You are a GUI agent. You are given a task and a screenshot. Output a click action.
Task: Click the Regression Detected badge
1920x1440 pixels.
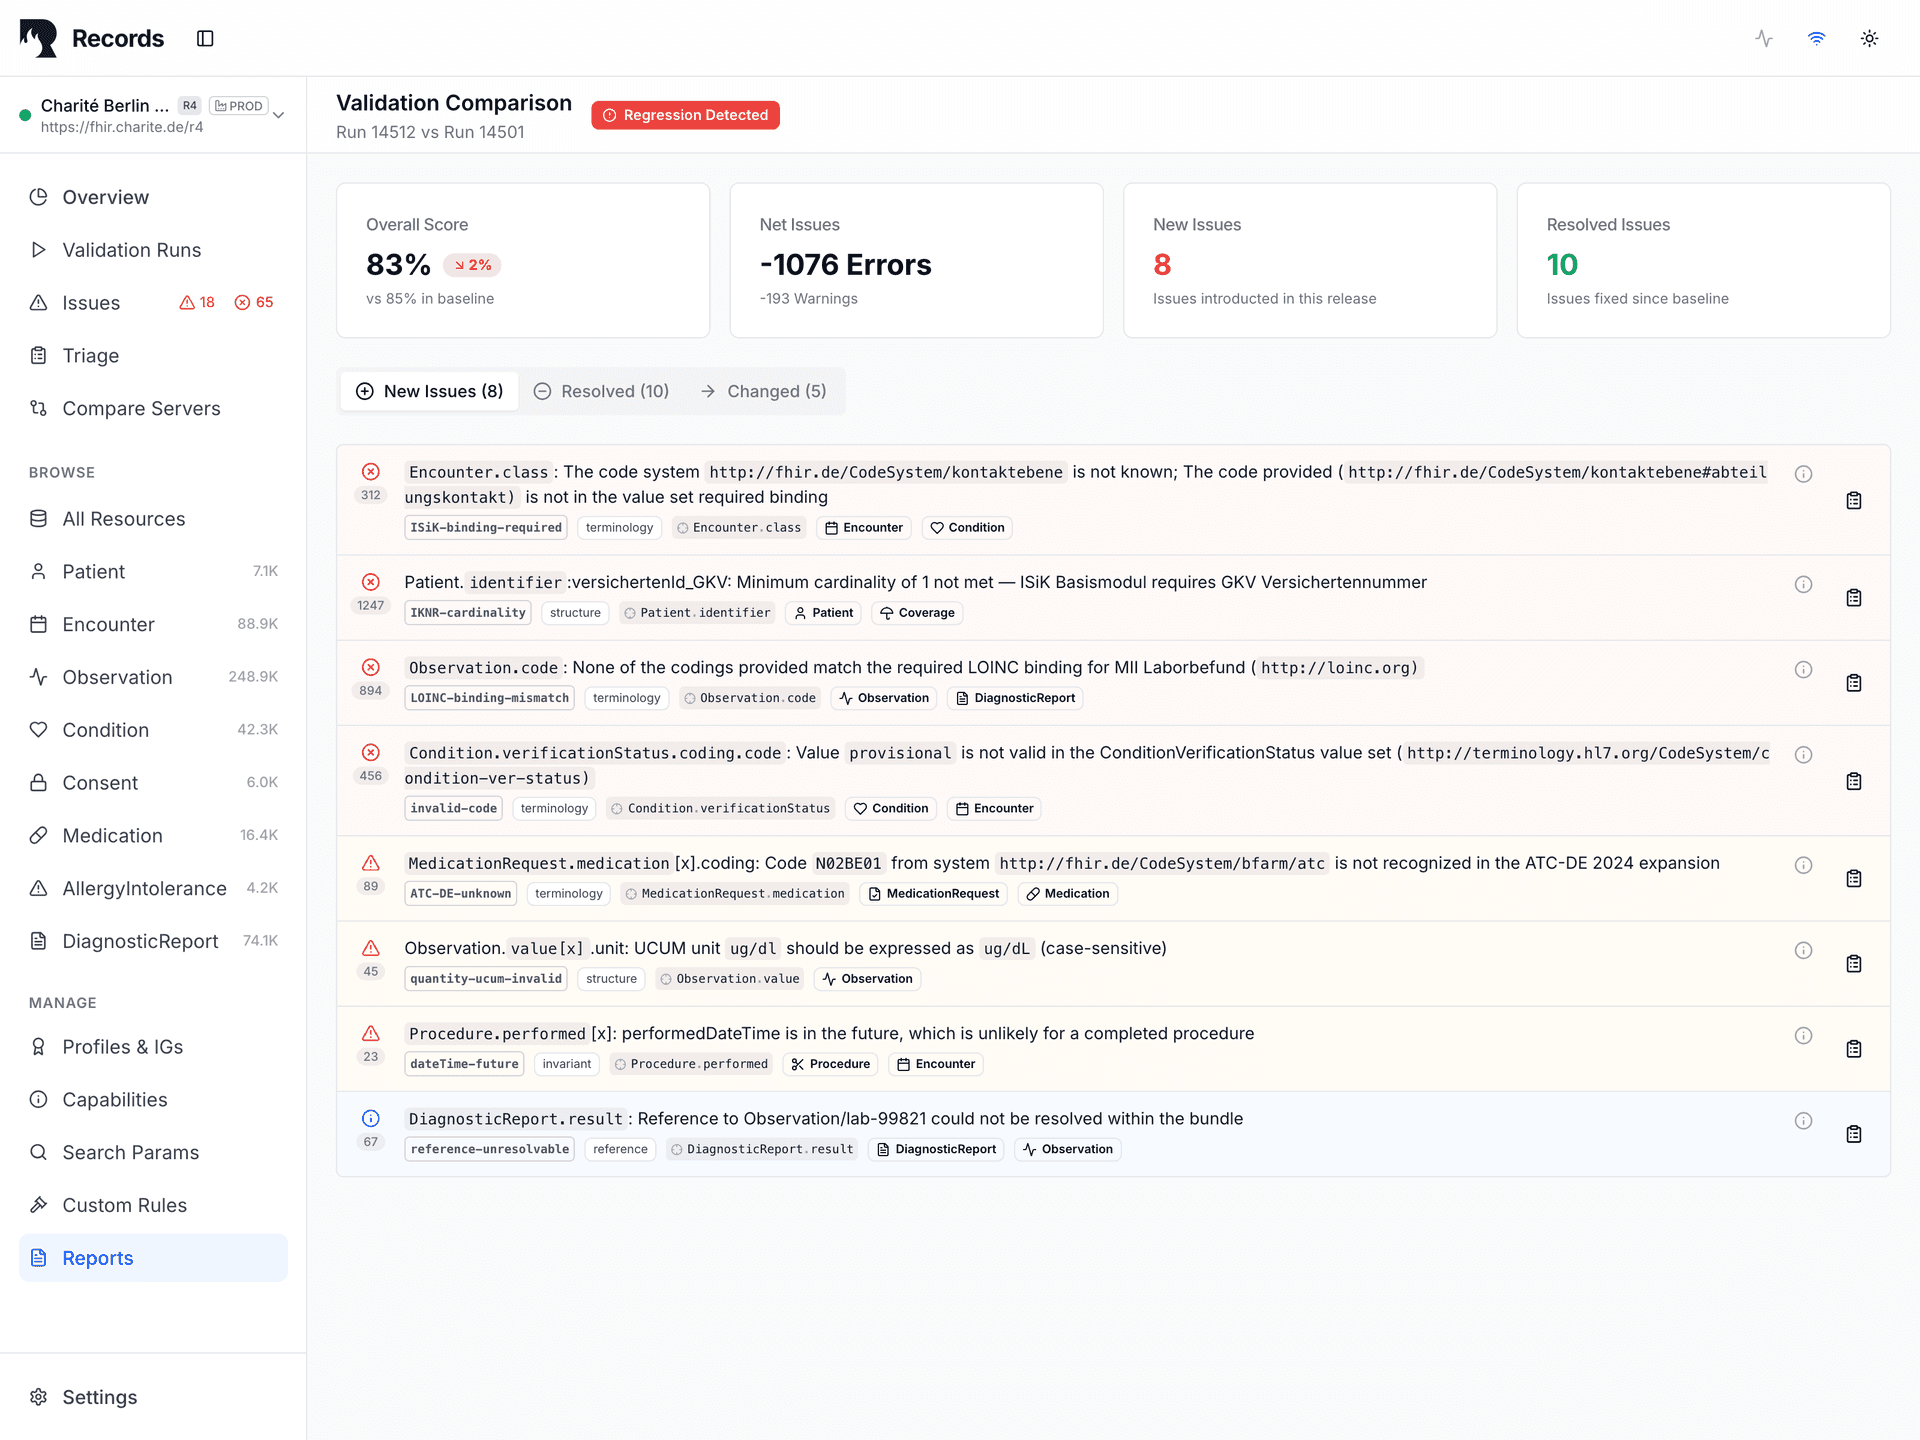coord(685,115)
